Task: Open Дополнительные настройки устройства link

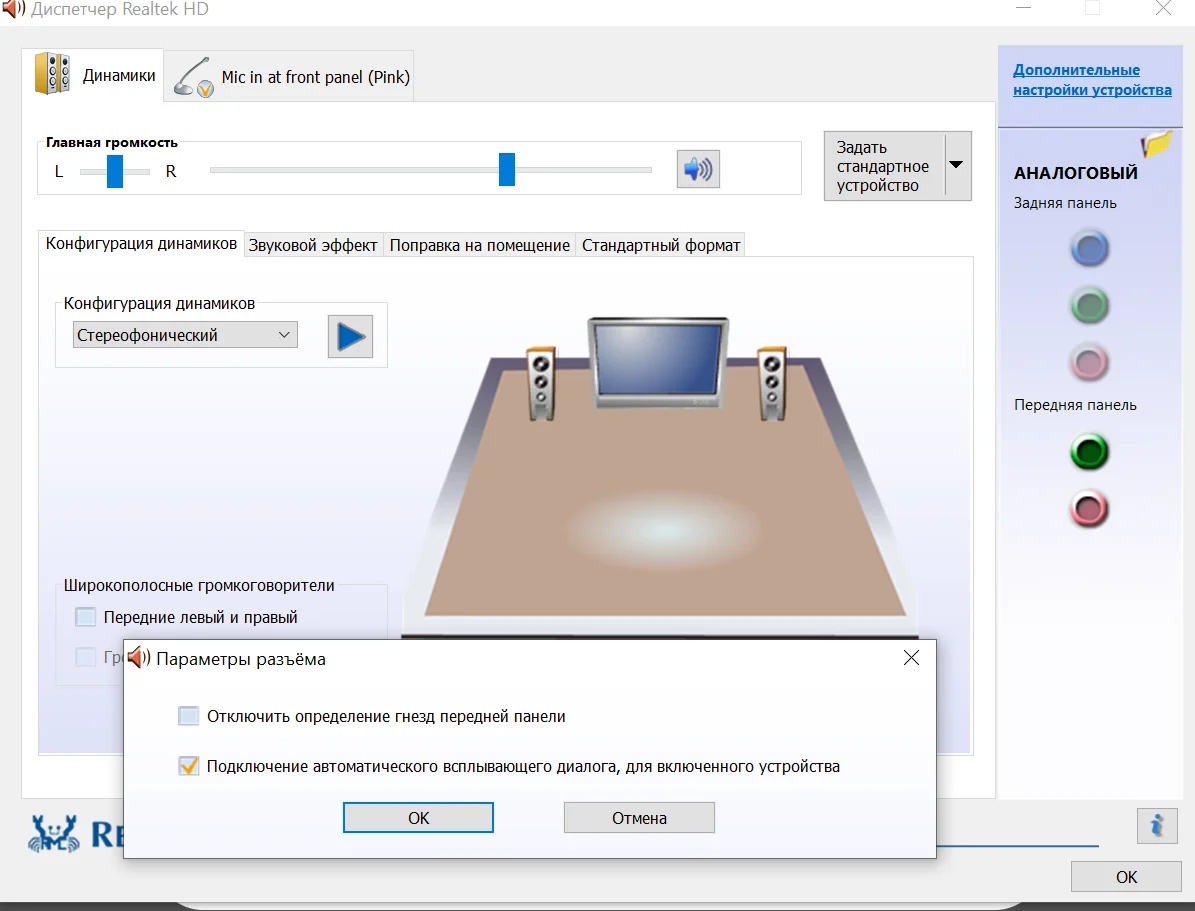Action: tap(1092, 80)
